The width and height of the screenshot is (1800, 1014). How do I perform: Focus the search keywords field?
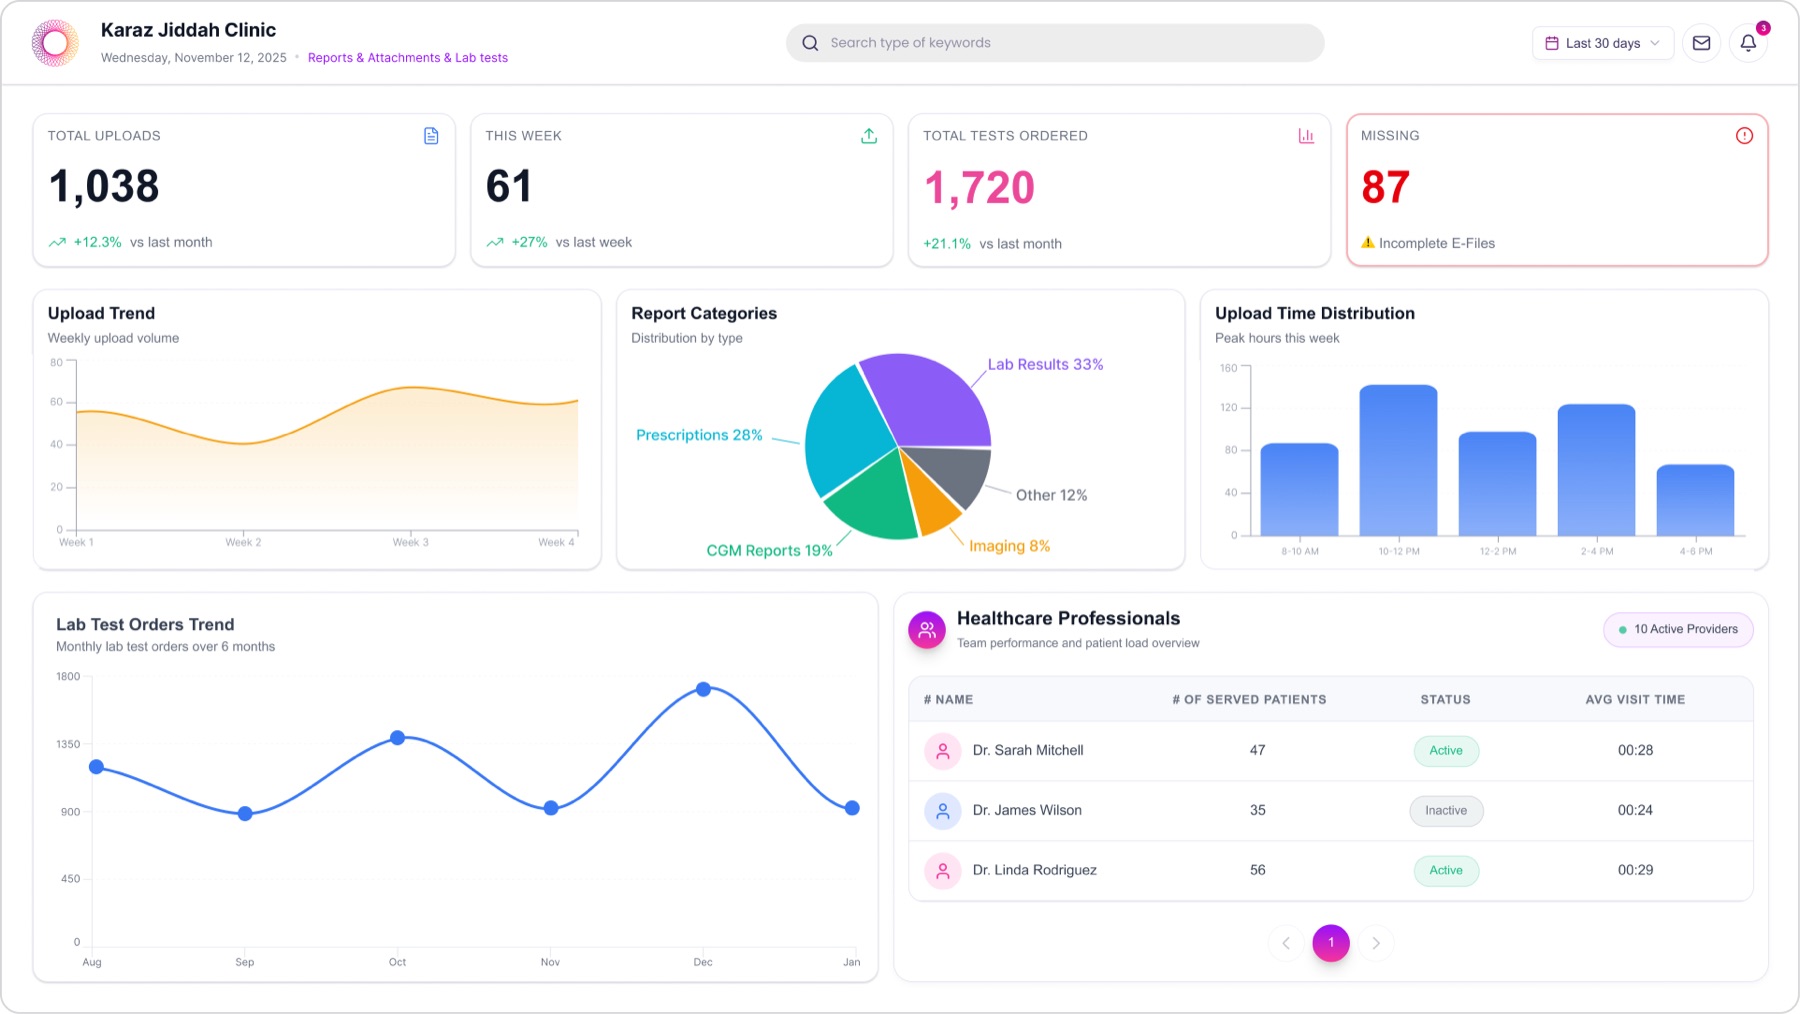[1055, 43]
